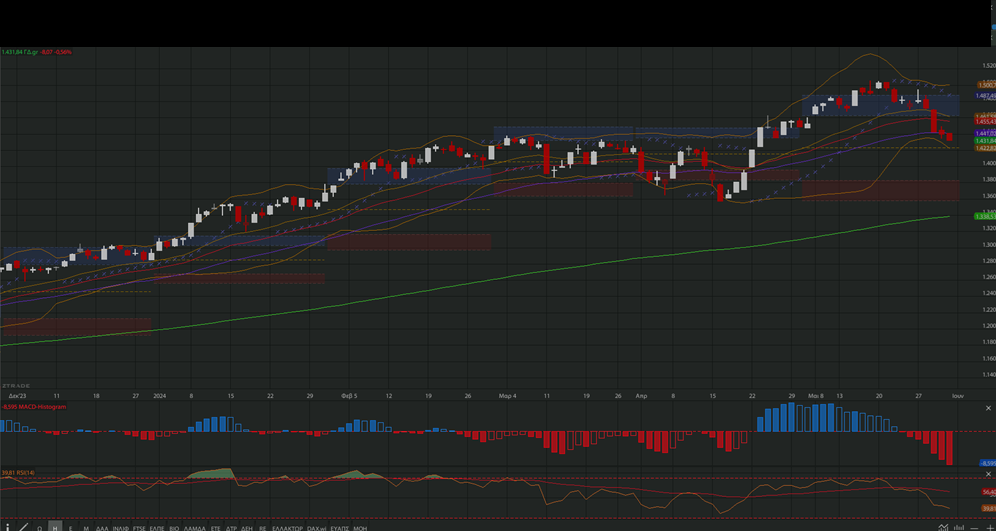Click the Ιουν date axis label
Screen dimensions: 996x531
(x=958, y=395)
